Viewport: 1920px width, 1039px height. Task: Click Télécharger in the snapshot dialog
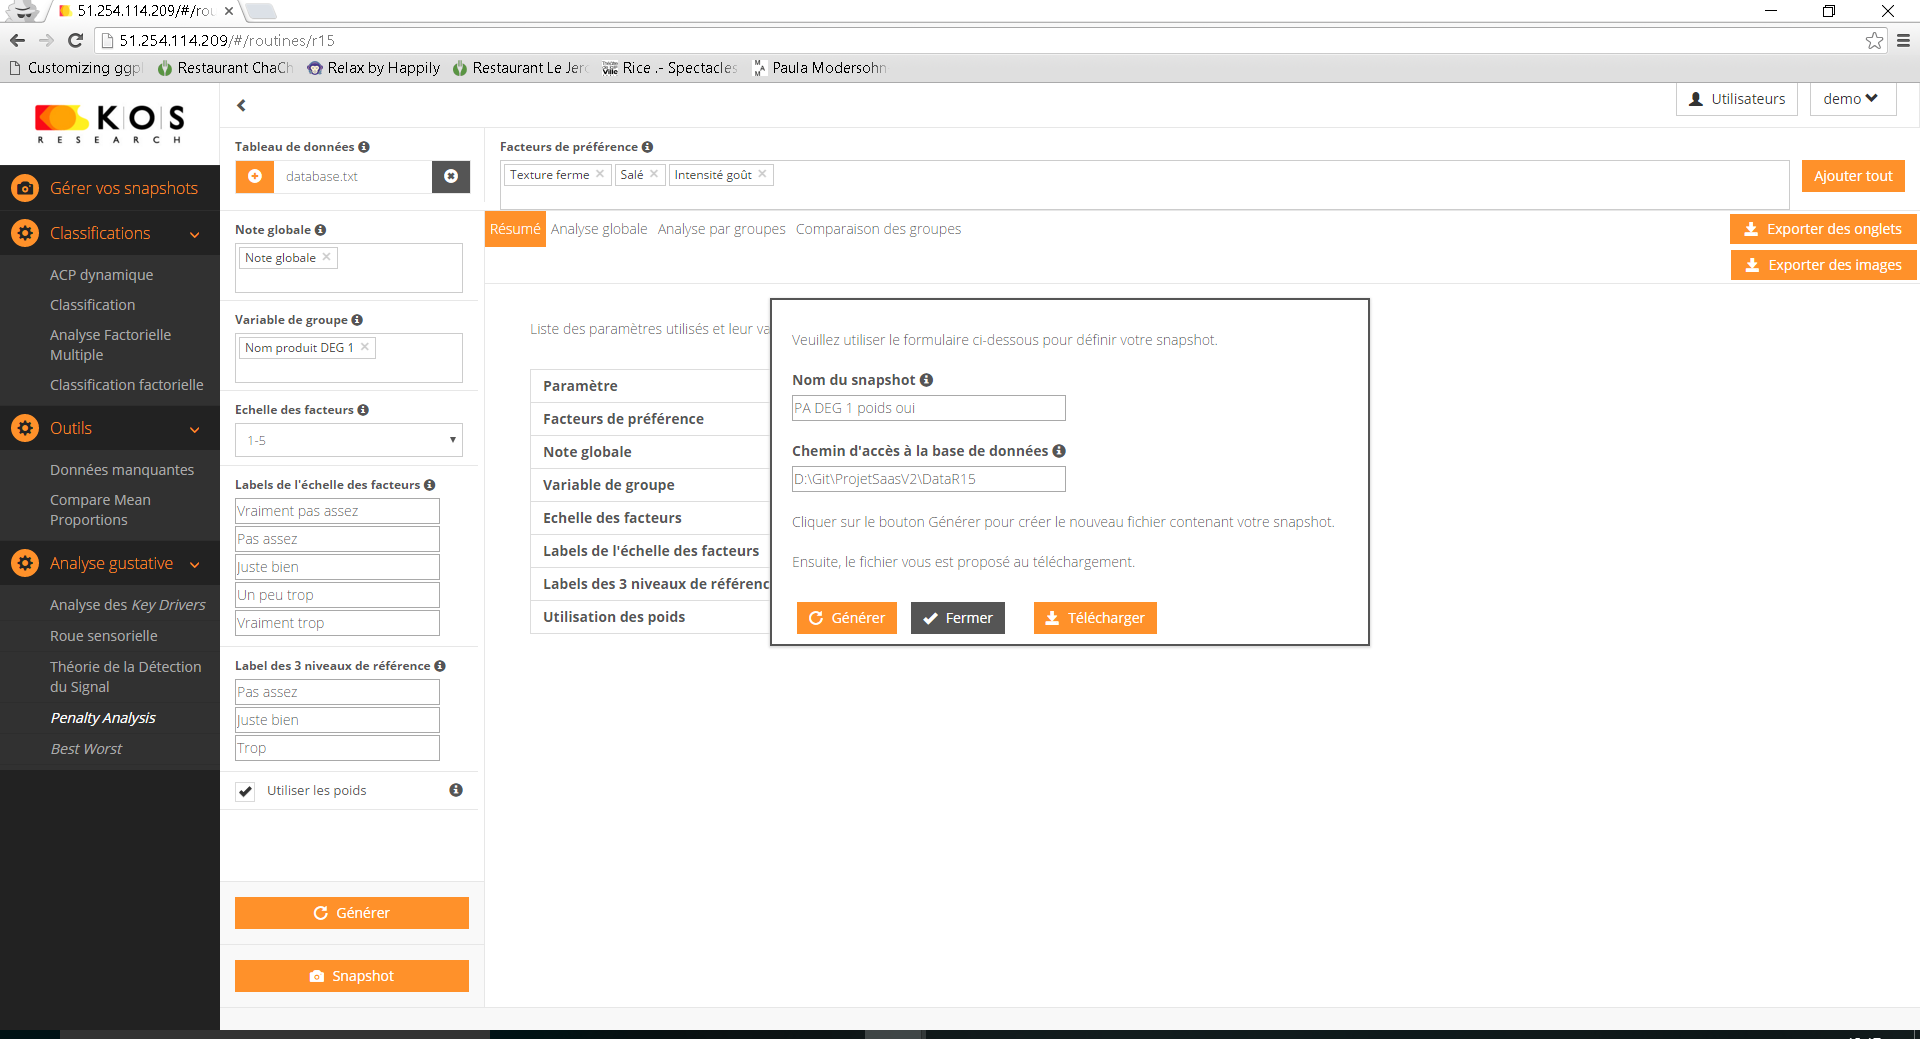tap(1095, 618)
